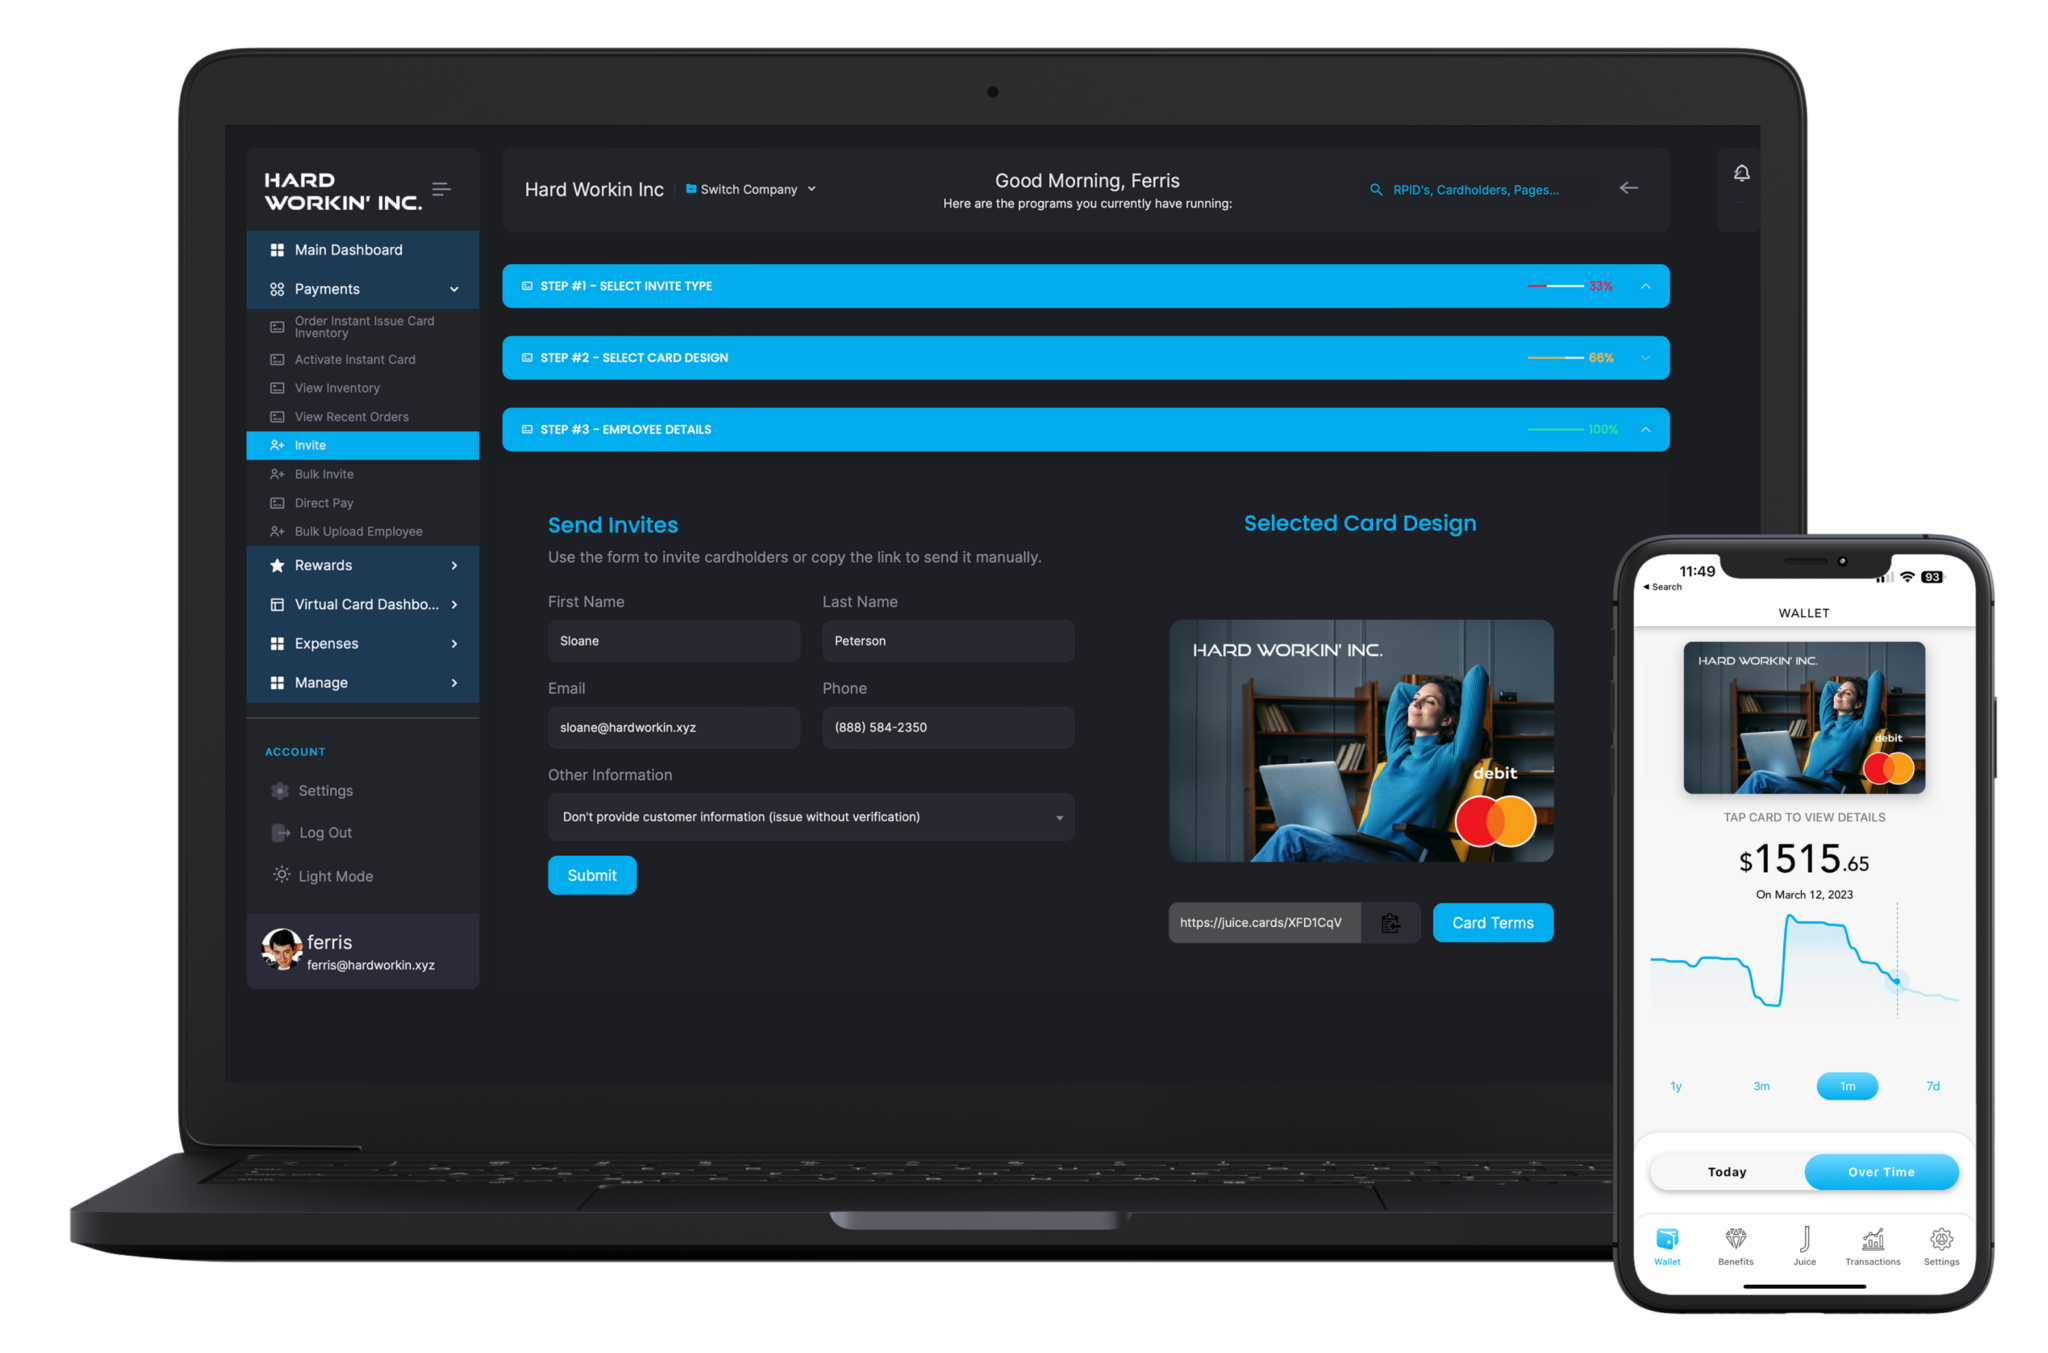
Task: Click the Virtual Card Dashboard icon
Action: coord(277,604)
